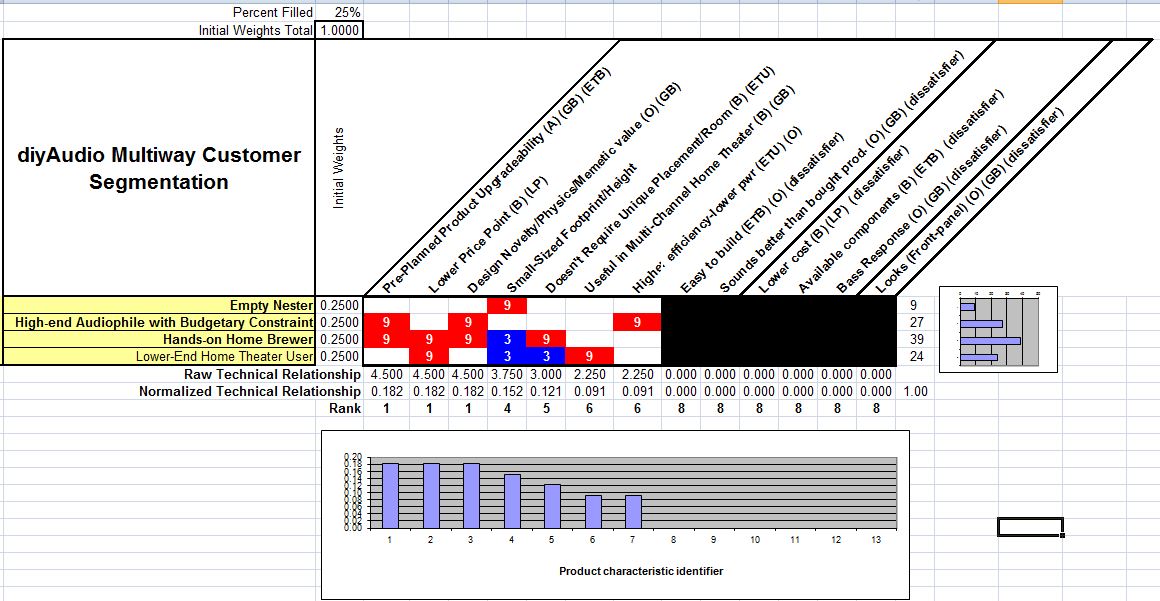Click Hands-on Home Brewer's 0.2500 weight cell
This screenshot has width=1160, height=601.
(339, 339)
